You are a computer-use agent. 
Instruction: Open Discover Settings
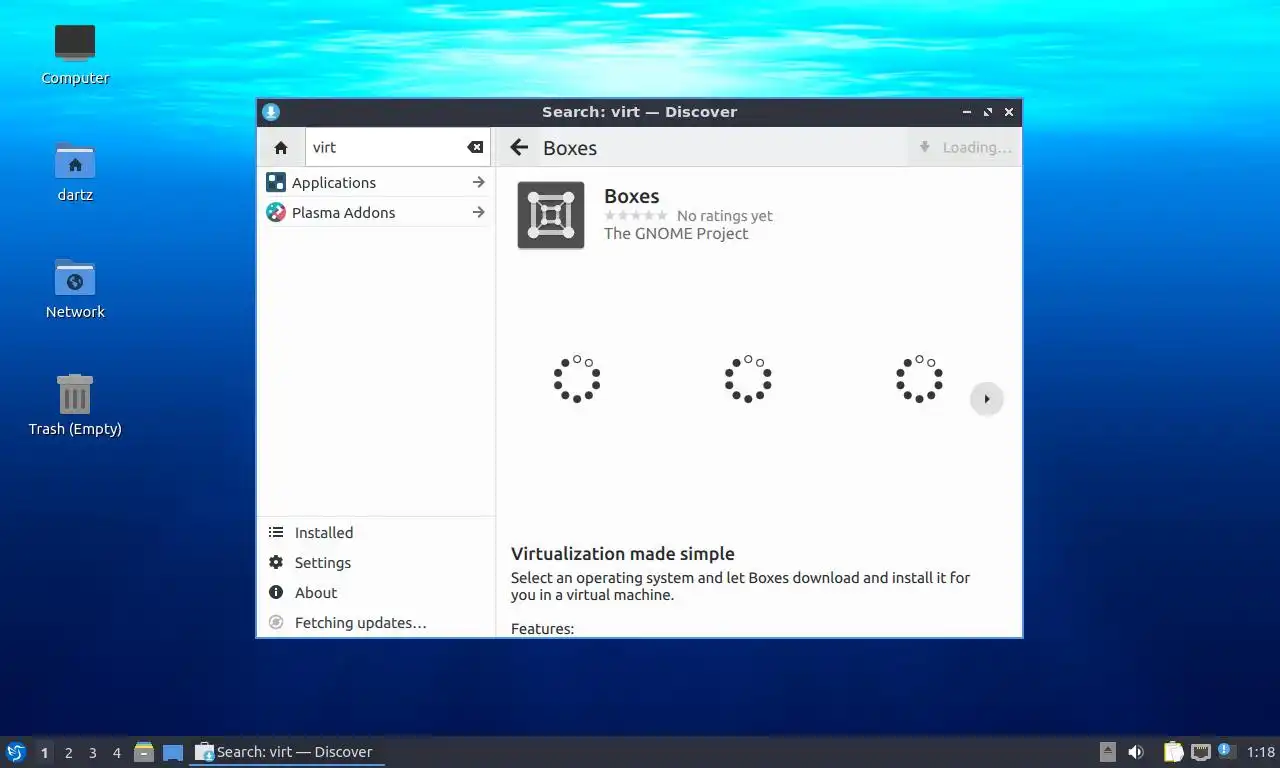(x=375, y=563)
